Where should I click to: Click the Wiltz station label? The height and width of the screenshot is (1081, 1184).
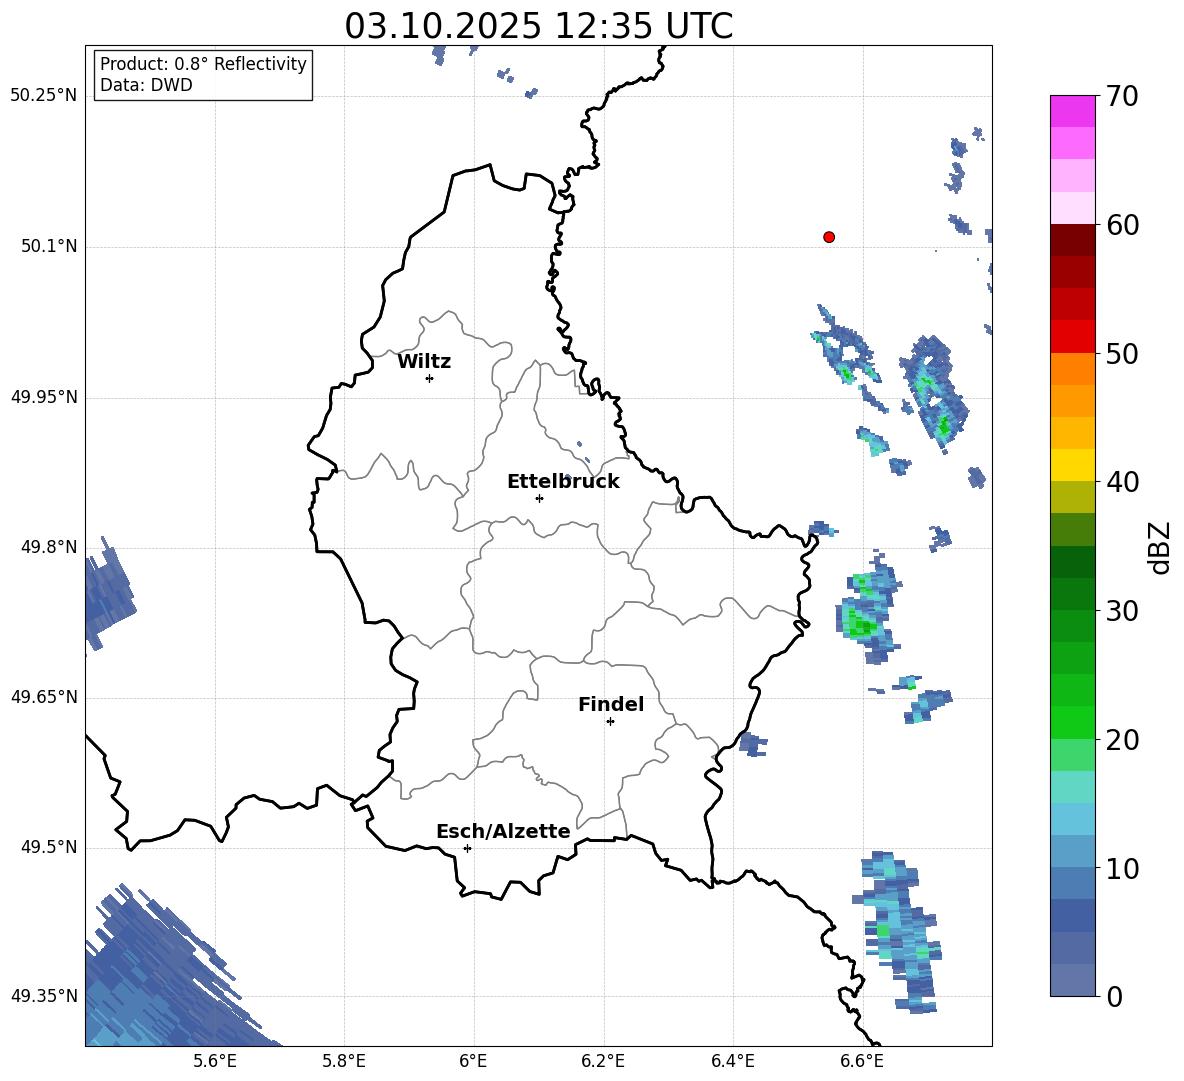[424, 362]
